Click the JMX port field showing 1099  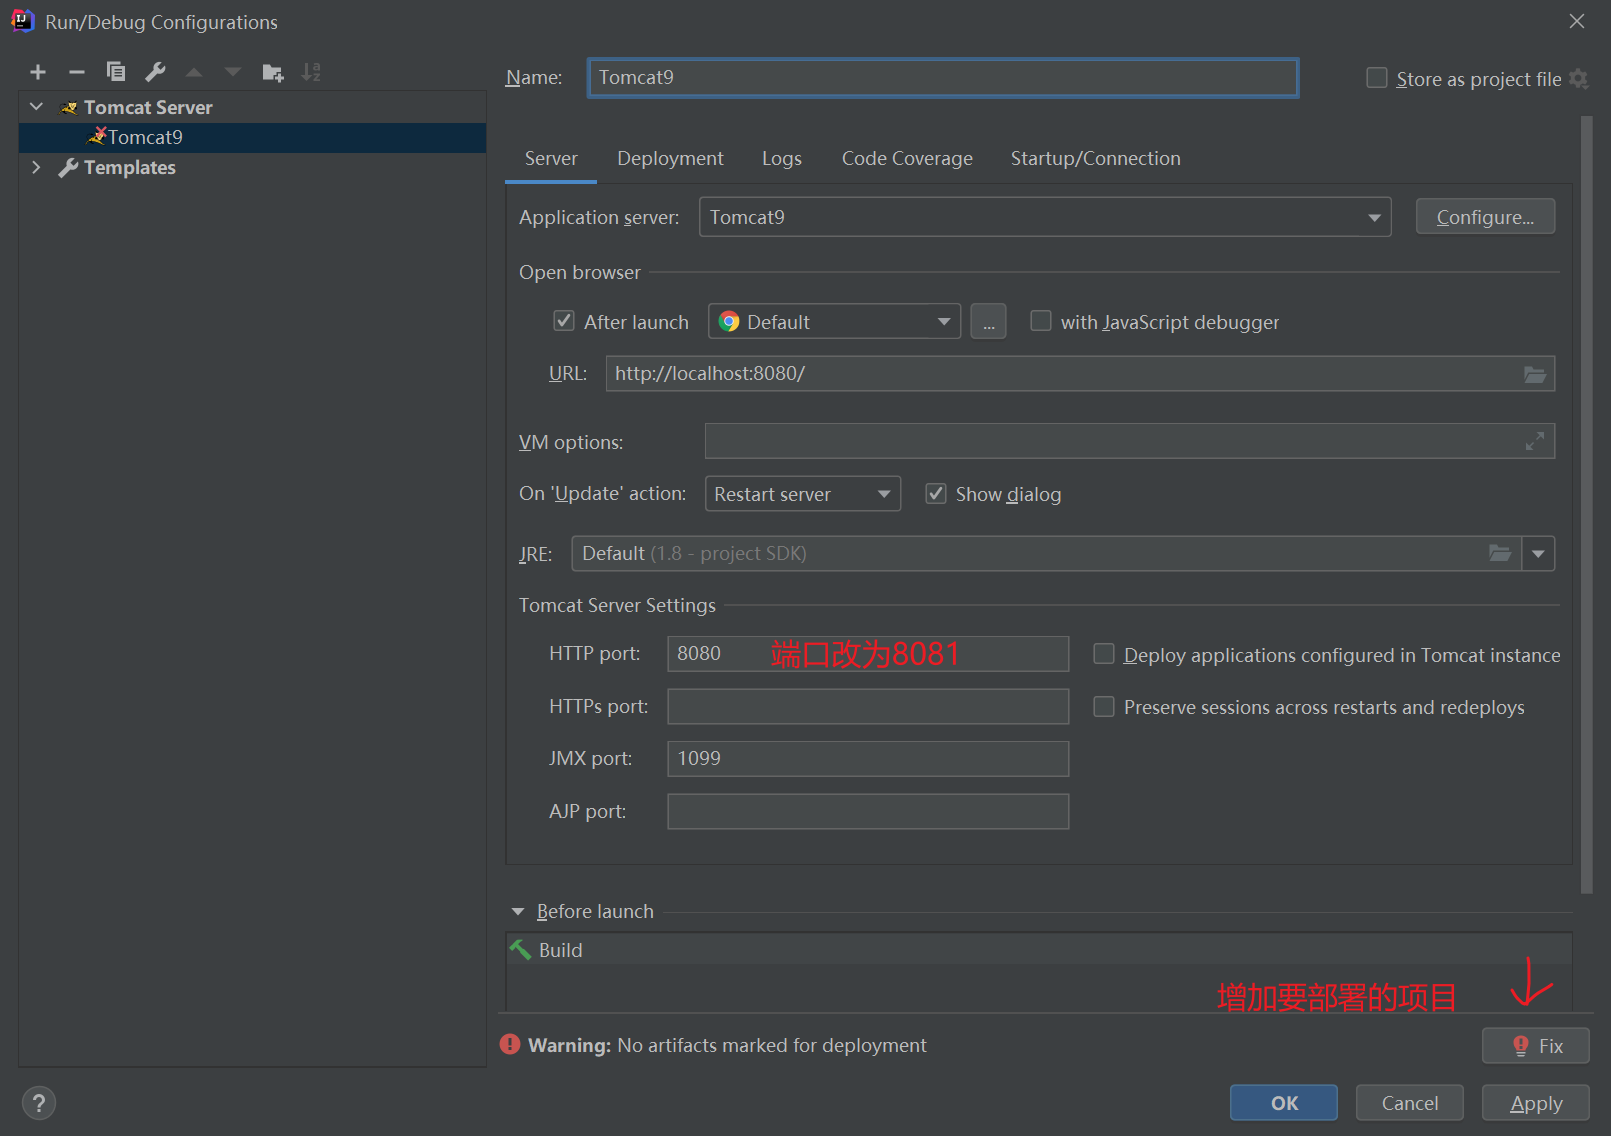pos(868,759)
